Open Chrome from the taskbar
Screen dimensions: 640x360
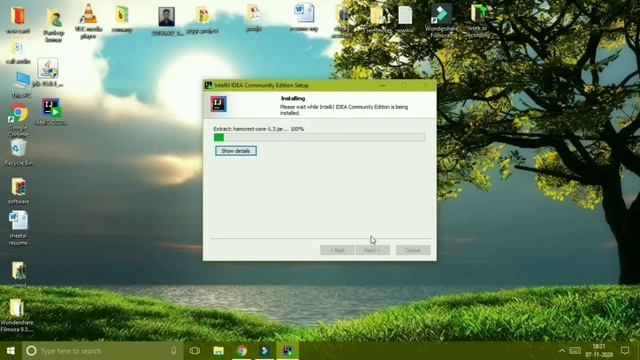click(242, 351)
